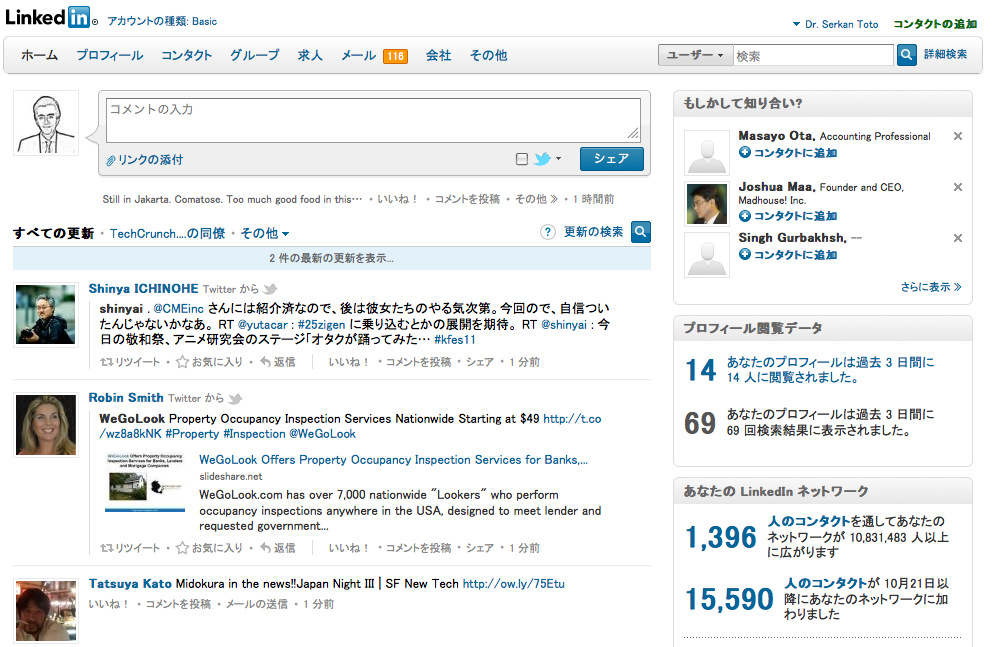Open 求人 menu
The height and width of the screenshot is (647, 992).
pyautogui.click(x=310, y=56)
